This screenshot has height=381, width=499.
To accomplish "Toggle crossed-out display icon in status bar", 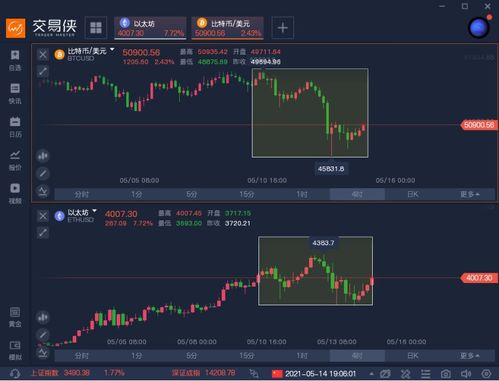I will pyautogui.click(x=385, y=374).
